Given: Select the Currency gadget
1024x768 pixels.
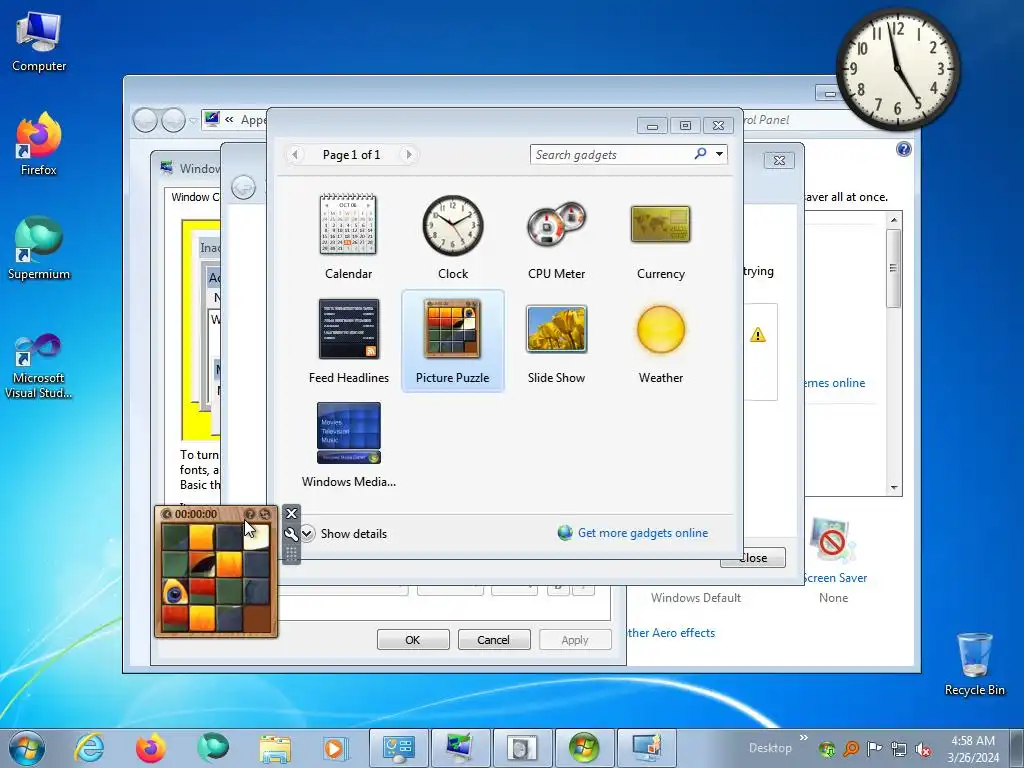Looking at the screenshot, I should 660,237.
